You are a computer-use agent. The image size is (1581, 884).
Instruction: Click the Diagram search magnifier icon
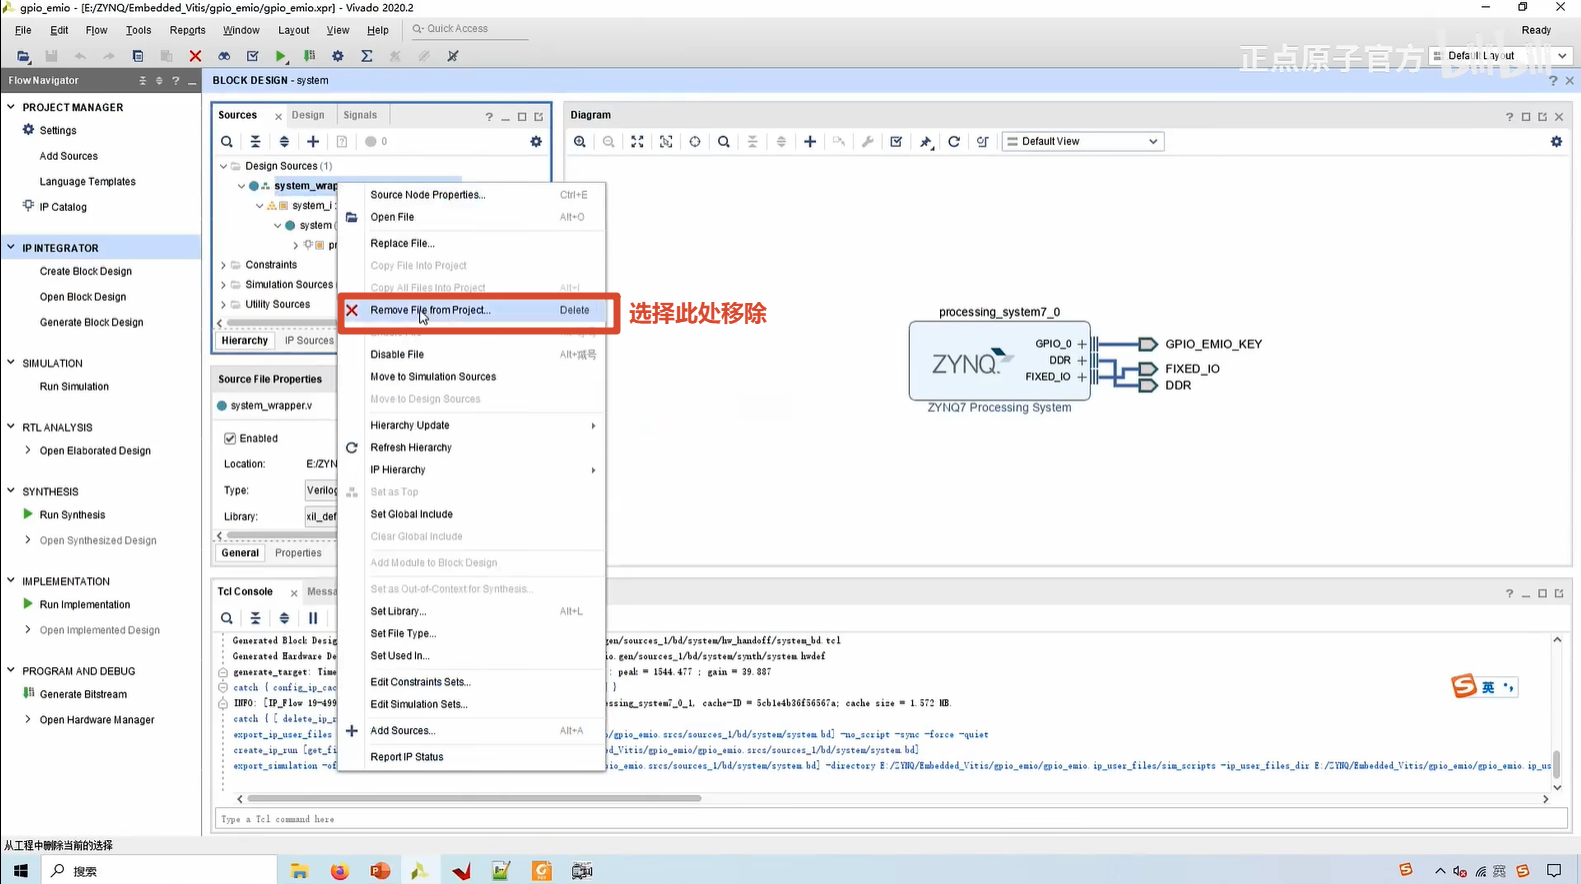tap(724, 142)
